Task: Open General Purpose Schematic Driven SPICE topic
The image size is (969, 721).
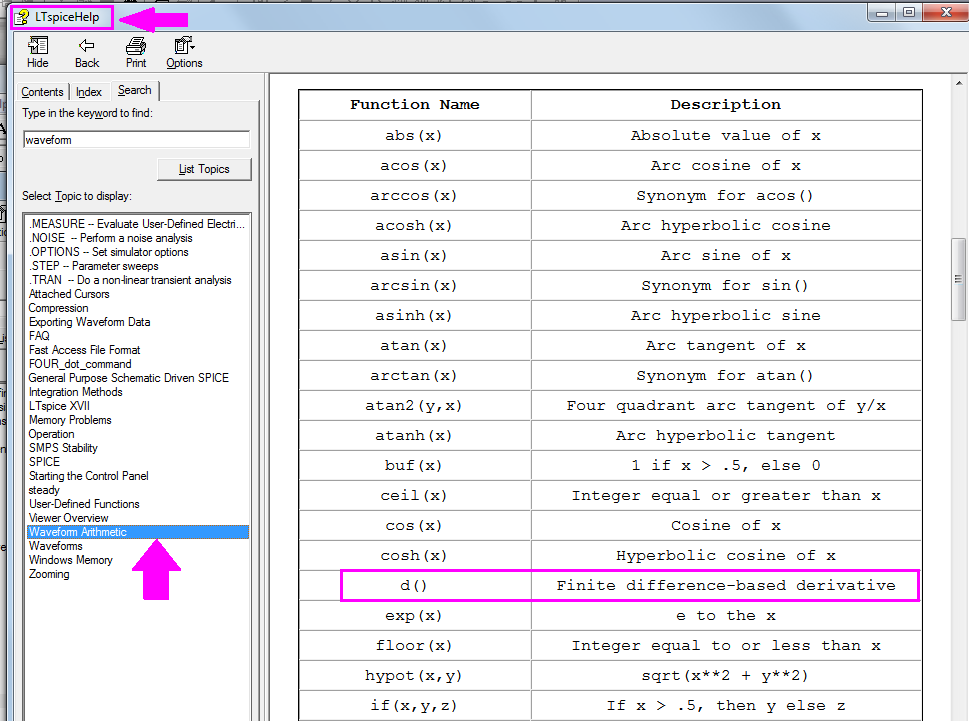Action: [x=129, y=377]
